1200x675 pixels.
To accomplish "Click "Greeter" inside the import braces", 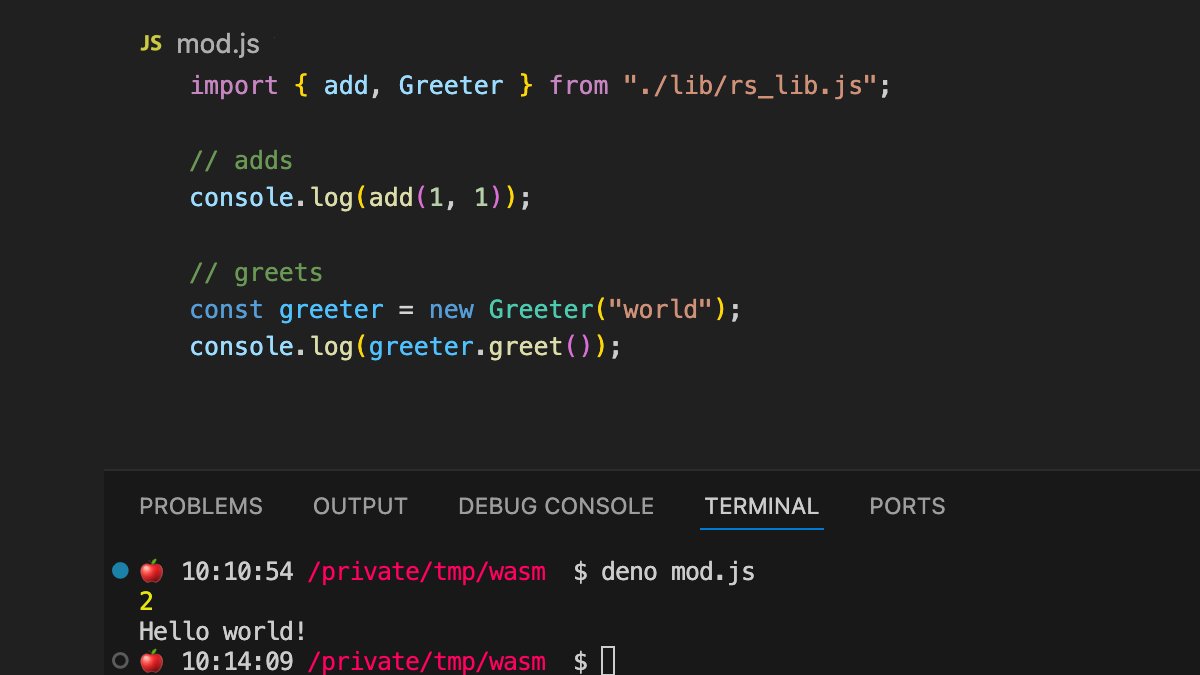I will pyautogui.click(x=451, y=85).
